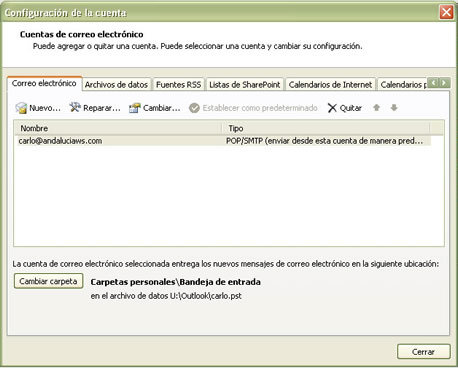Close the Configuración de la cuenta dialog
The image size is (458, 368).
(446, 13)
